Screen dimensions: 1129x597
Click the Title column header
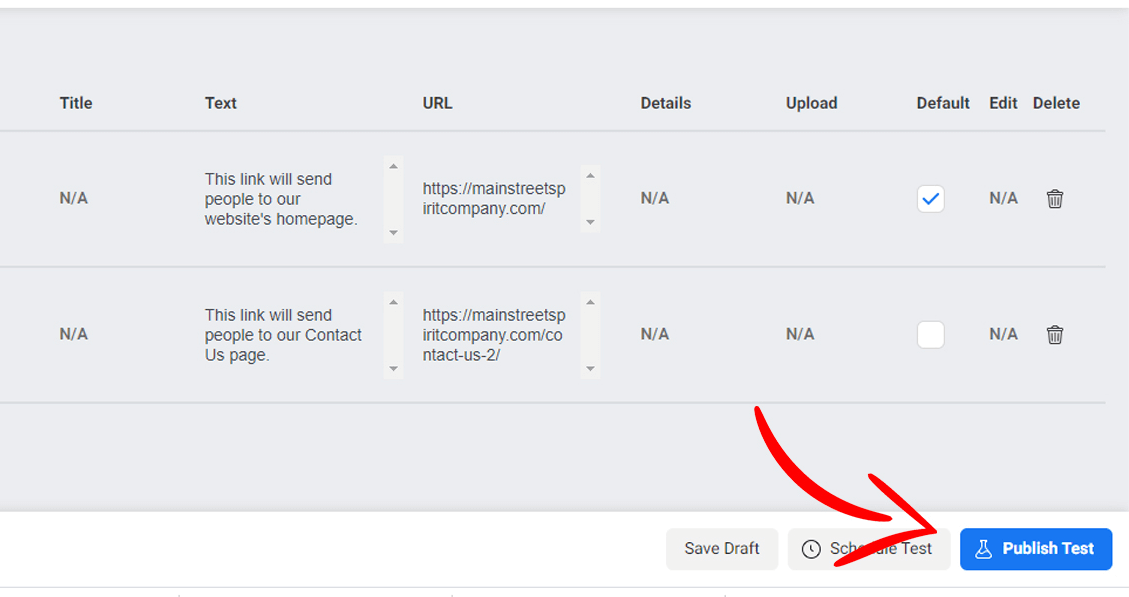76,103
